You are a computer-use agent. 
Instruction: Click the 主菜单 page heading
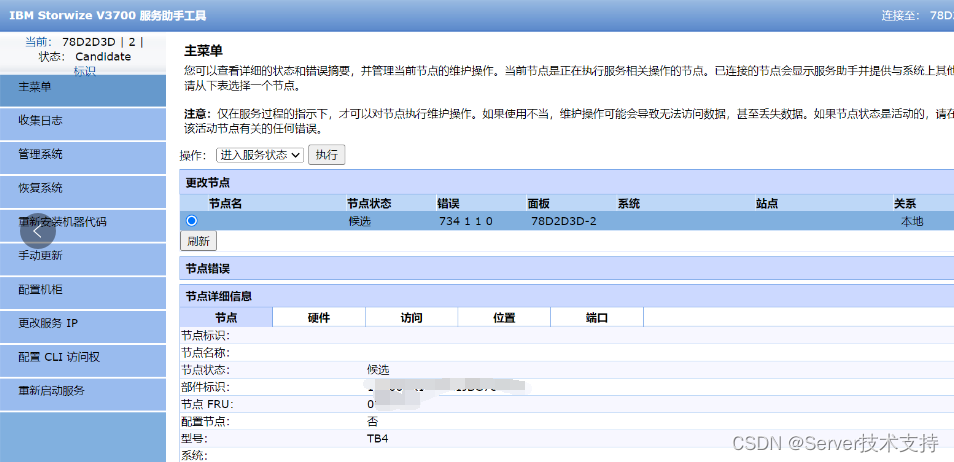203,50
